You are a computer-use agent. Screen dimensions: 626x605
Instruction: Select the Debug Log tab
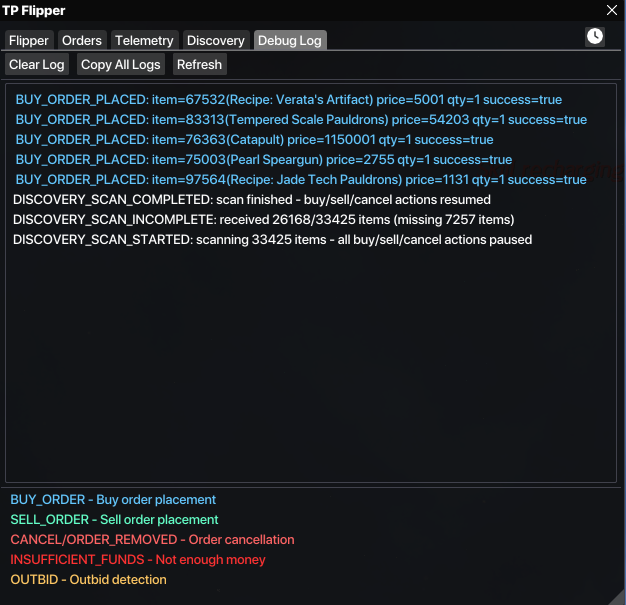coord(289,41)
